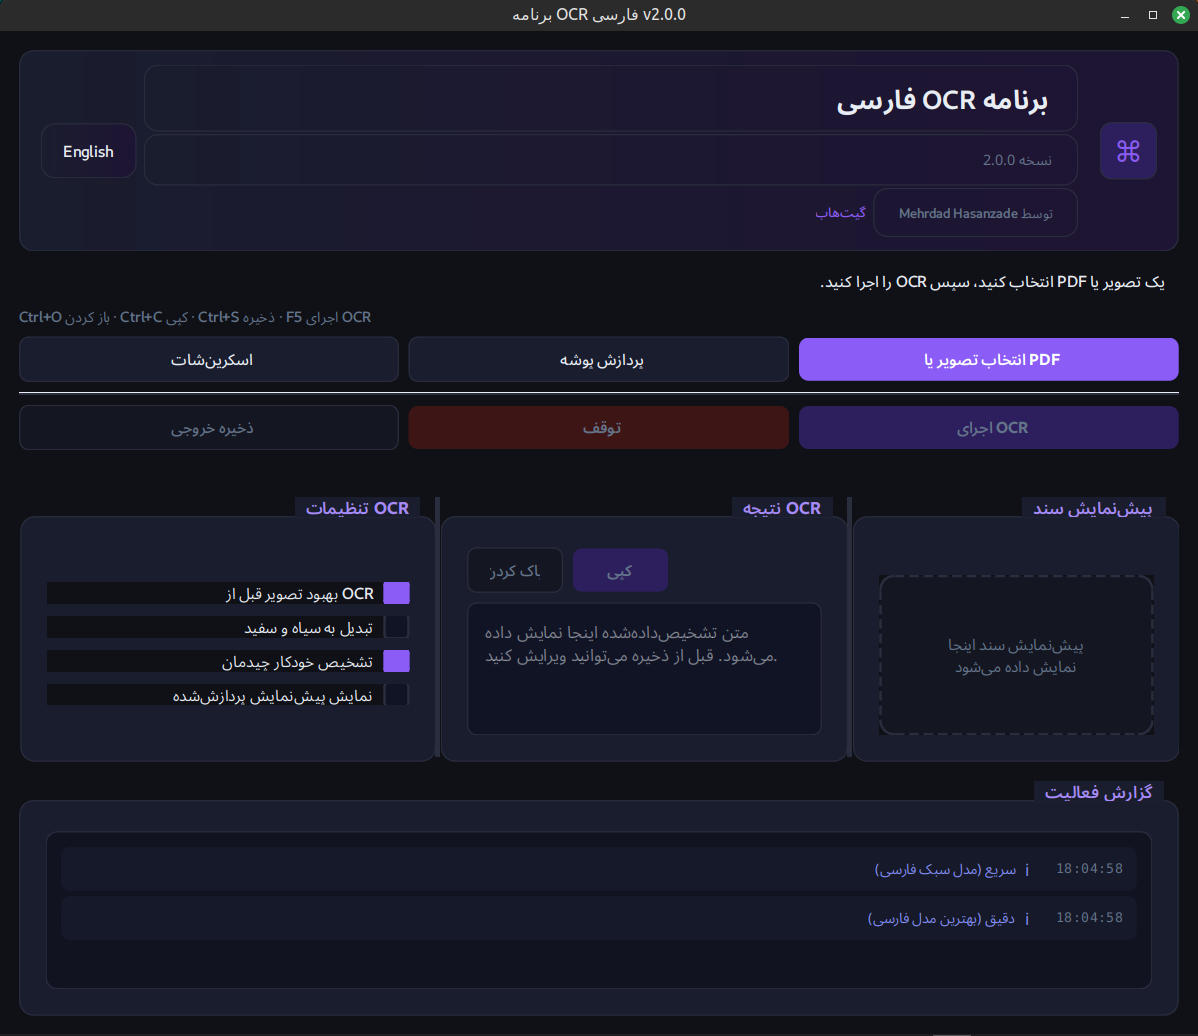
Task: Click the 'گزارش فعالیت' activity log title
Action: tap(1099, 792)
